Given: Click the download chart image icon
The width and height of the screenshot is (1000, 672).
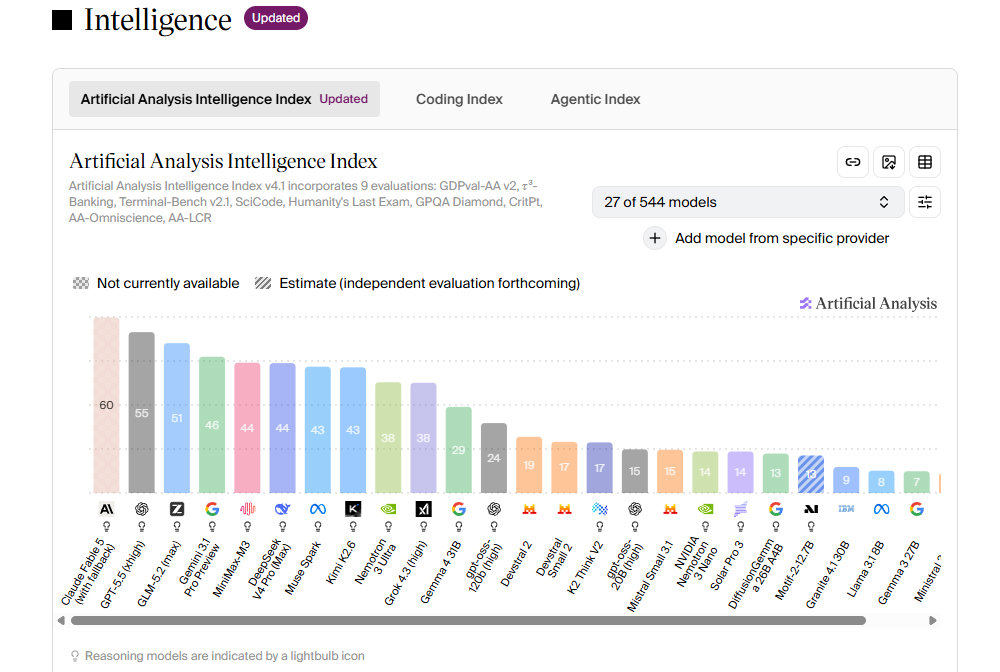Looking at the screenshot, I should [888, 162].
